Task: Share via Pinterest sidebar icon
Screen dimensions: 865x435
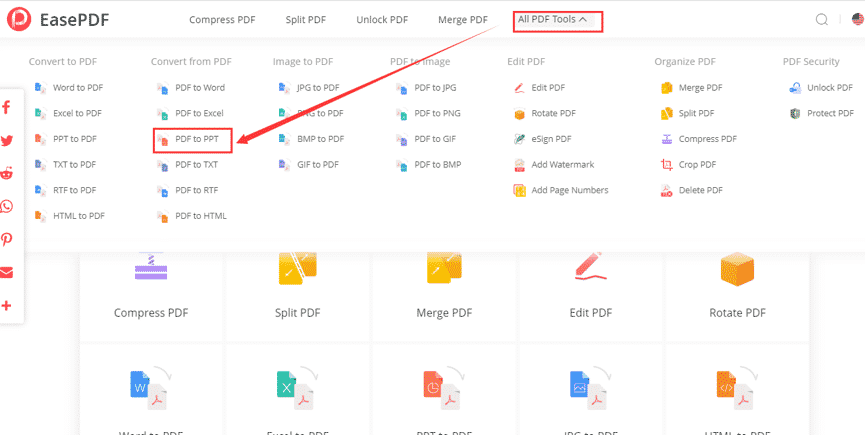Action: click(7, 240)
